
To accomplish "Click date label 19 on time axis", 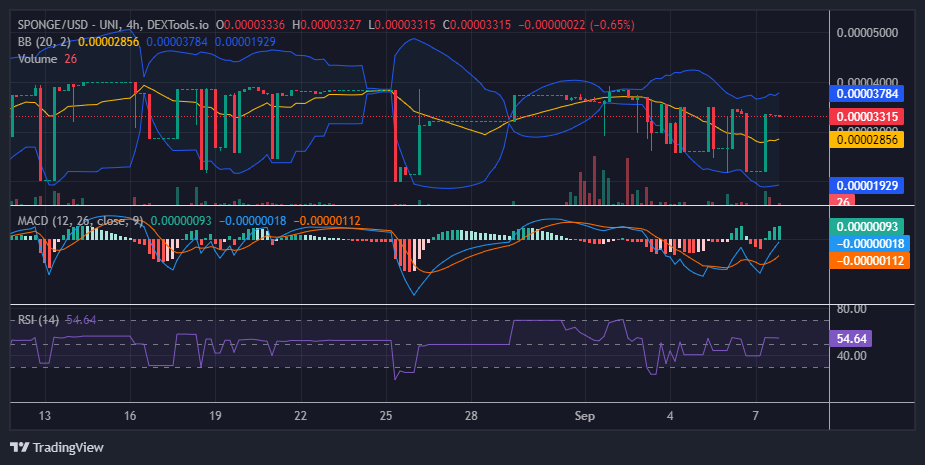I will tap(215, 415).
